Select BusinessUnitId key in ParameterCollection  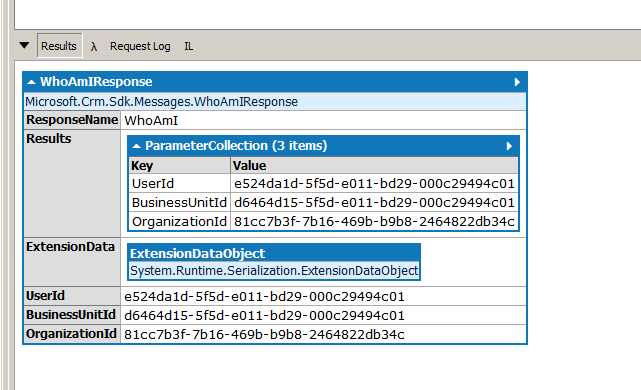tap(179, 203)
